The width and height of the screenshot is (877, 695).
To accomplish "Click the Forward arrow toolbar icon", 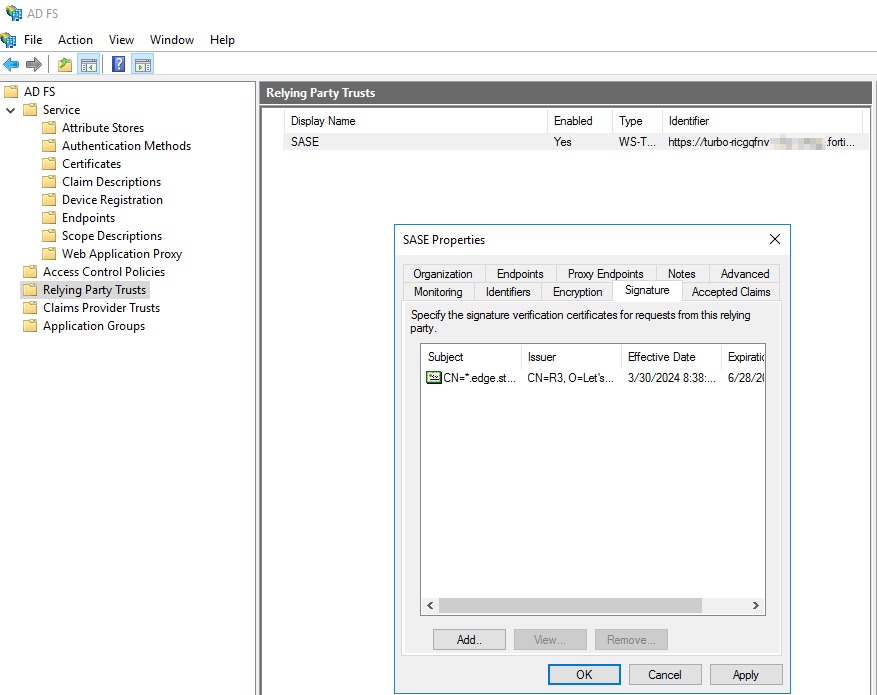I will [x=34, y=65].
